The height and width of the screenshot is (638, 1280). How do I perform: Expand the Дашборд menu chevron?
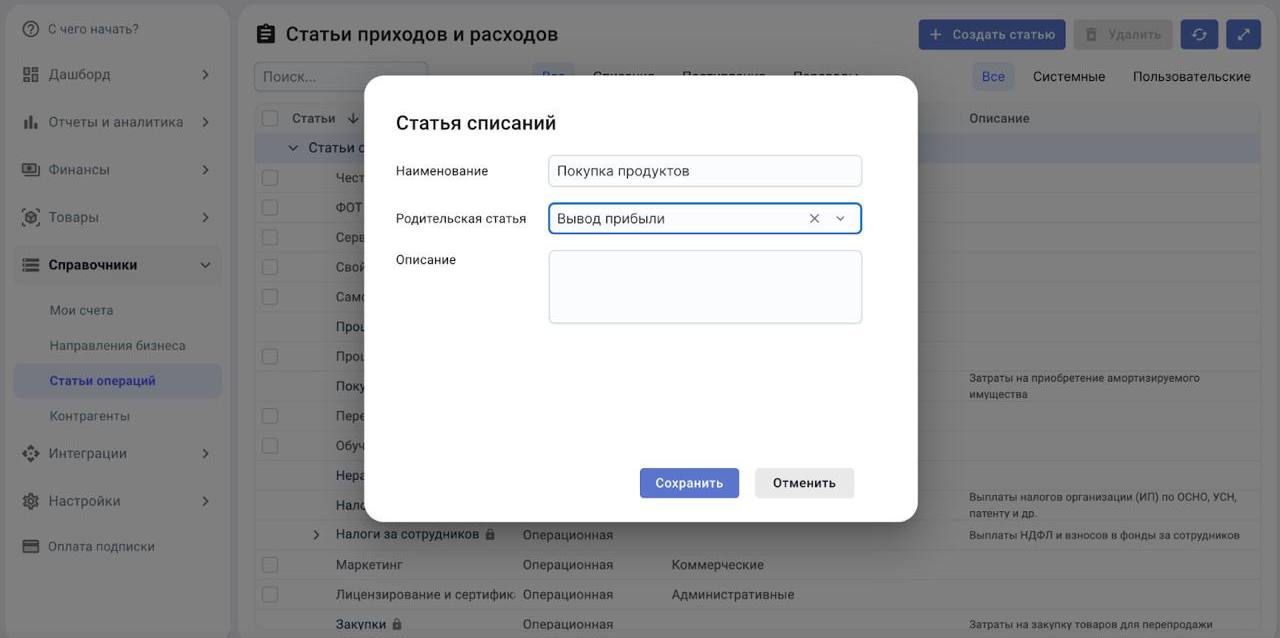pos(205,75)
